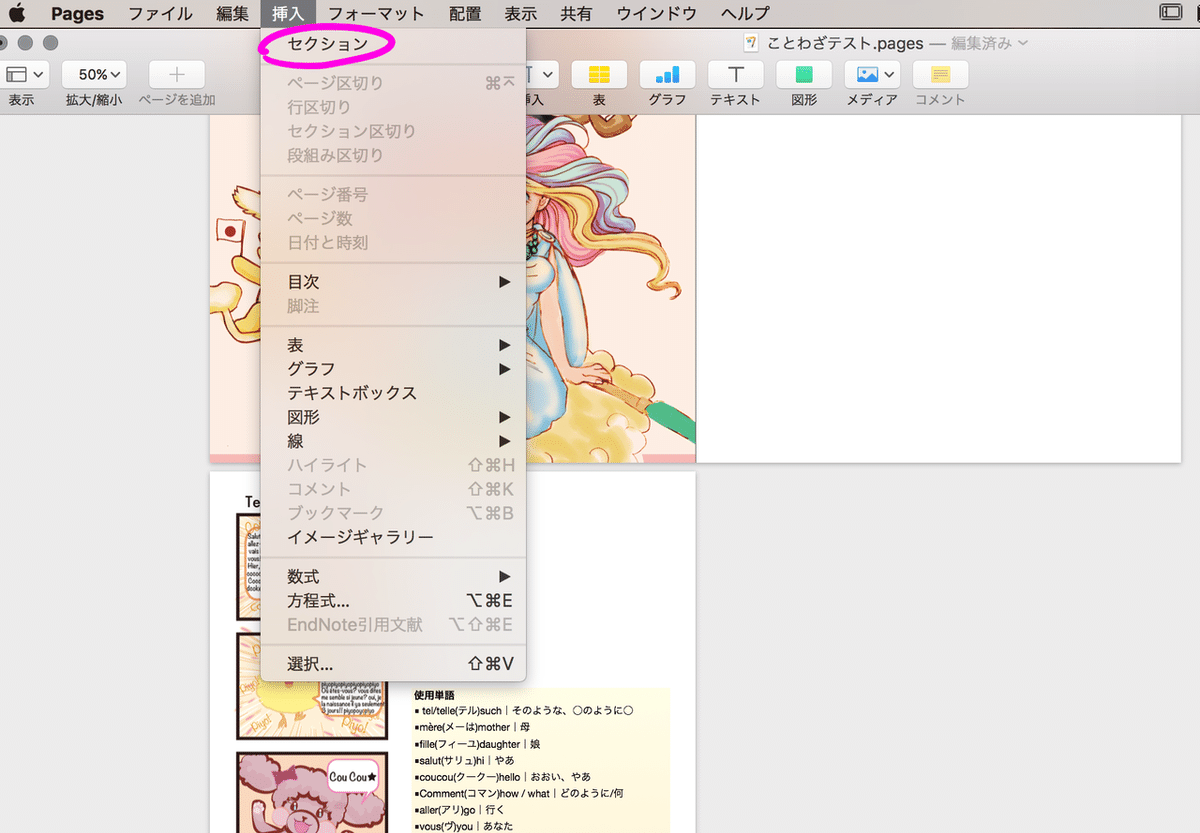Image resolution: width=1200 pixels, height=833 pixels.
Task: Click the line beginning with tel/telle
Action: tap(524, 711)
